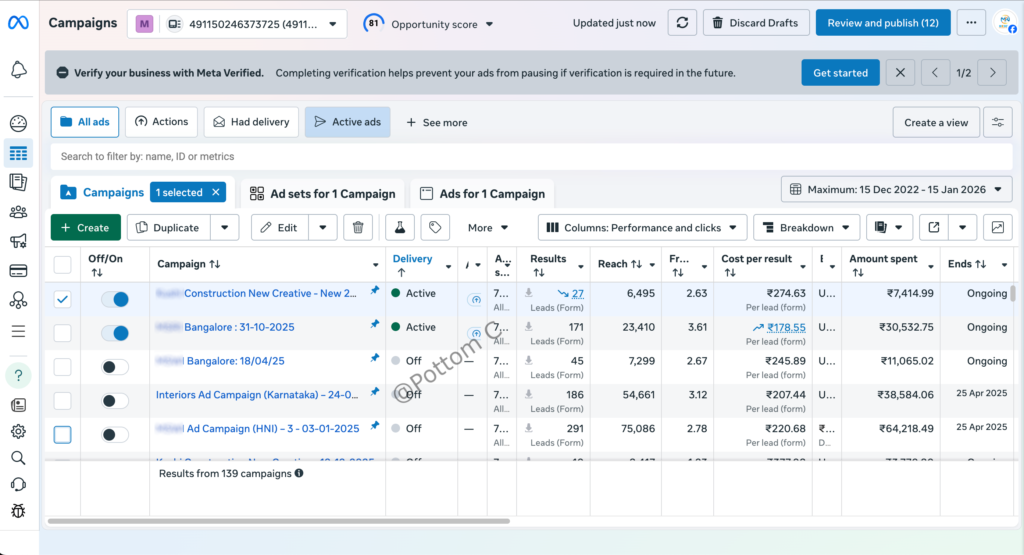This screenshot has width=1024, height=555.
Task: Click the refresh data icon
Action: (681, 23)
